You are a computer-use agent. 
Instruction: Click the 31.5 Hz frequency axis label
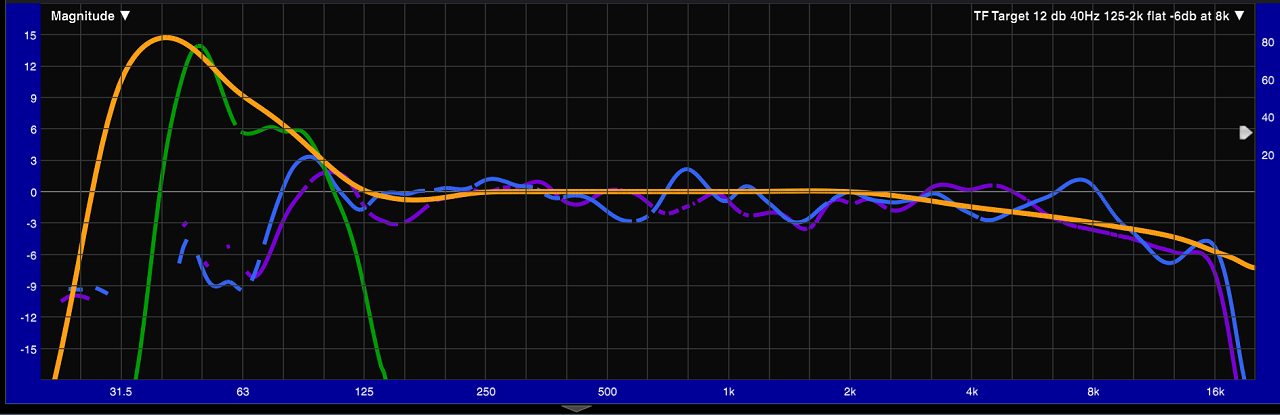(x=121, y=391)
